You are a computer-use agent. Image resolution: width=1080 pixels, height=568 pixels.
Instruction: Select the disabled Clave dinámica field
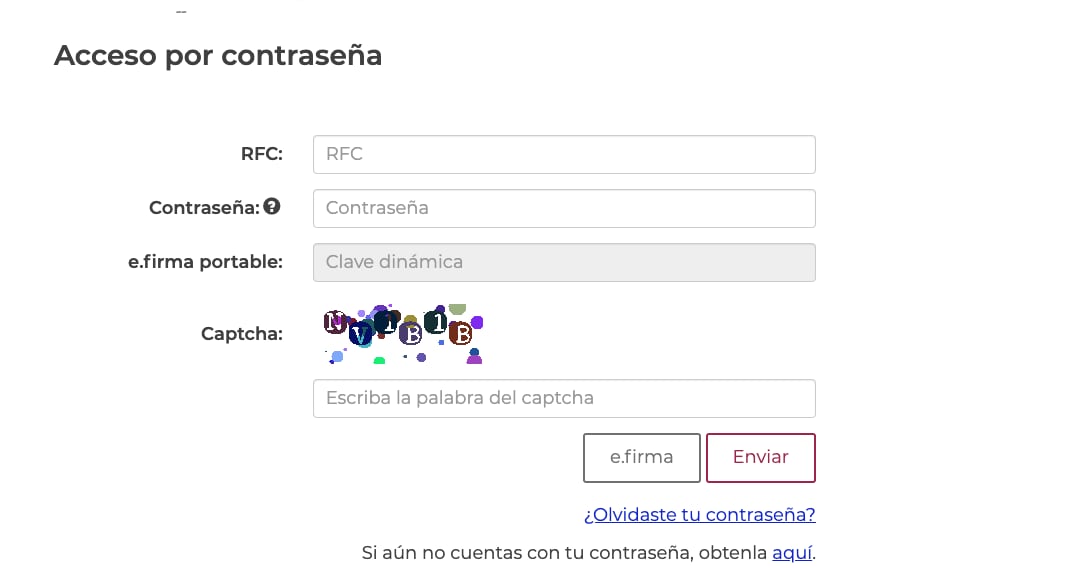point(564,263)
